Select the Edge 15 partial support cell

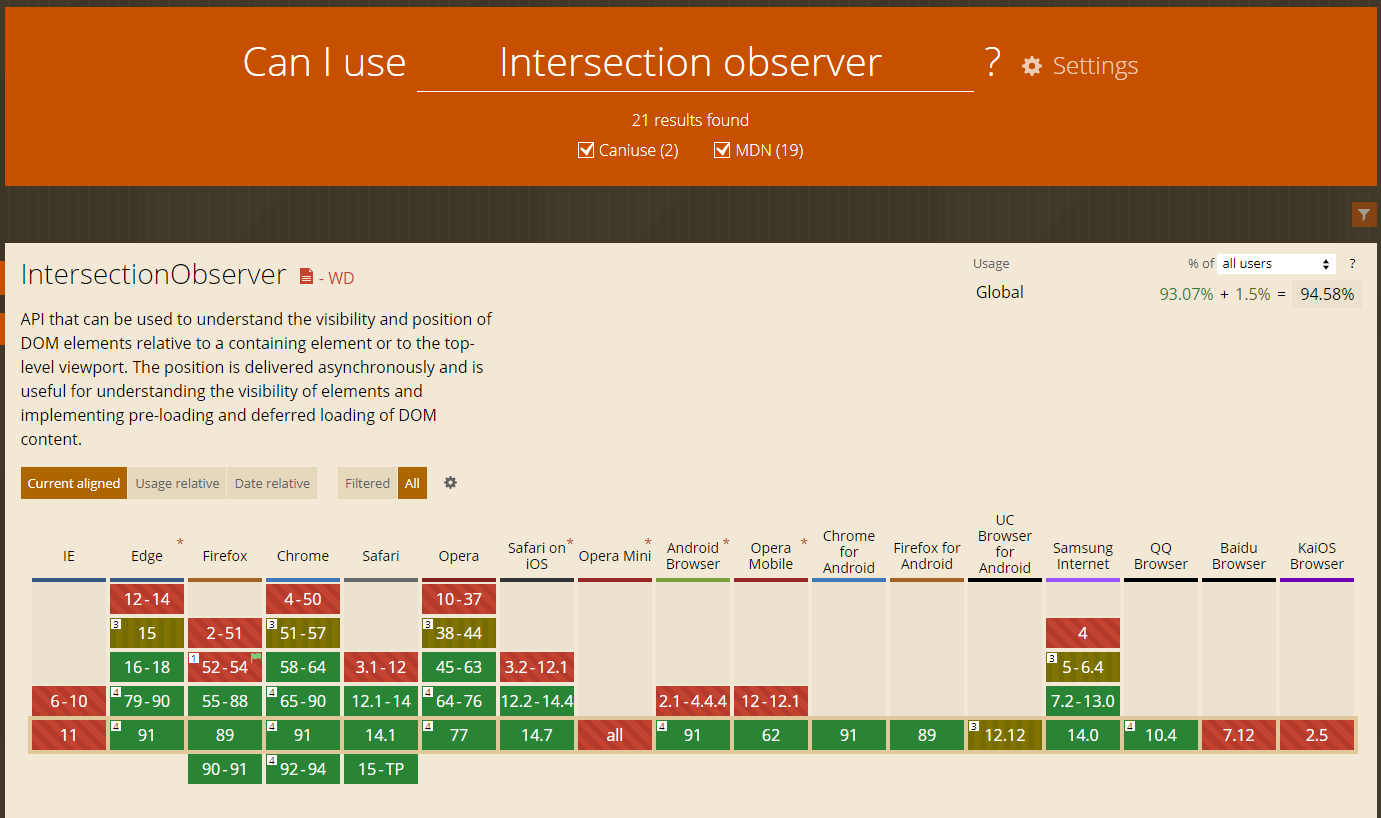[147, 633]
